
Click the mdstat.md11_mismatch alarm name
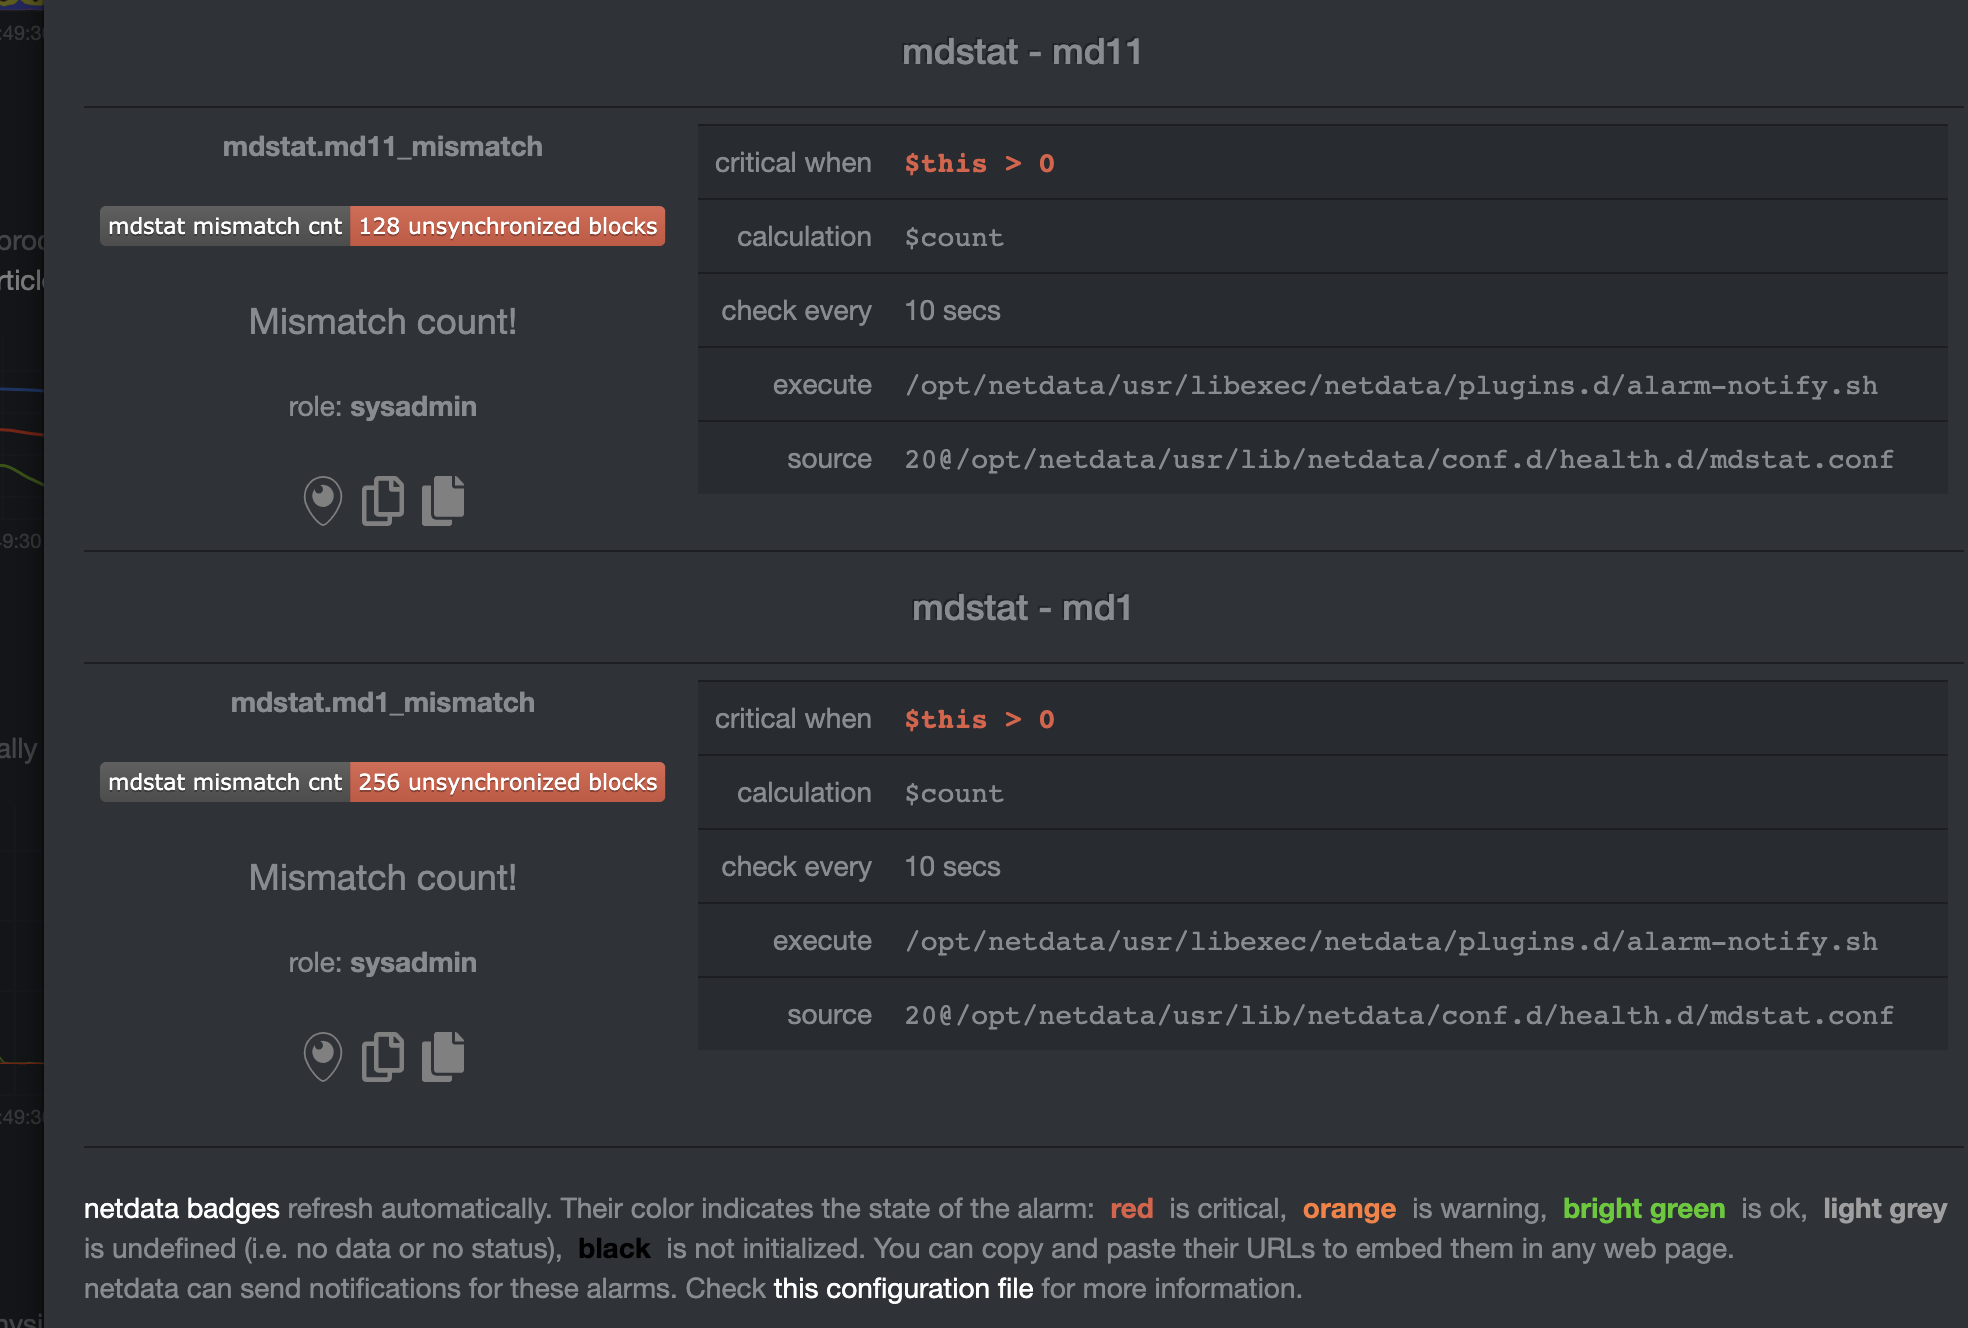382,147
